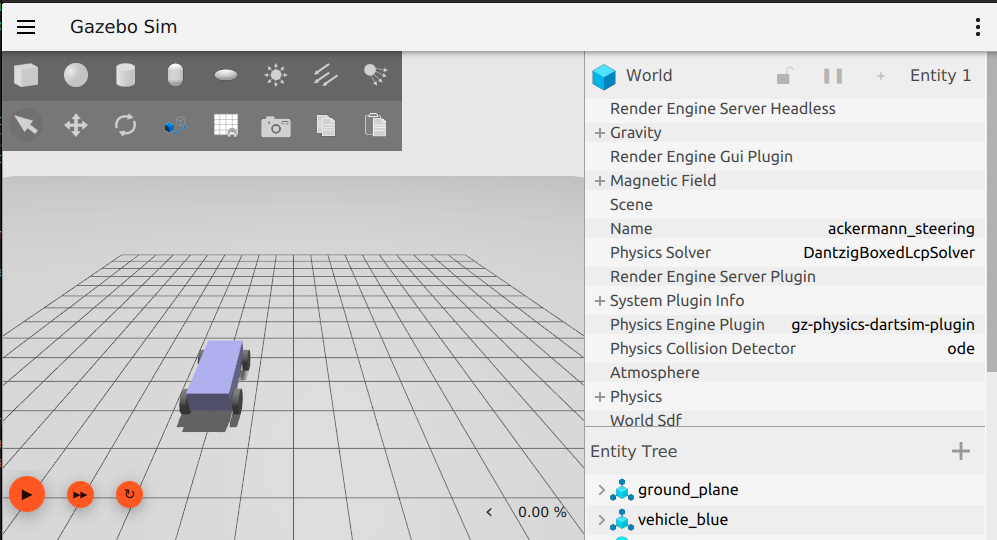This screenshot has height=540, width=997.
Task: Click the paste entity icon
Action: click(x=375, y=125)
